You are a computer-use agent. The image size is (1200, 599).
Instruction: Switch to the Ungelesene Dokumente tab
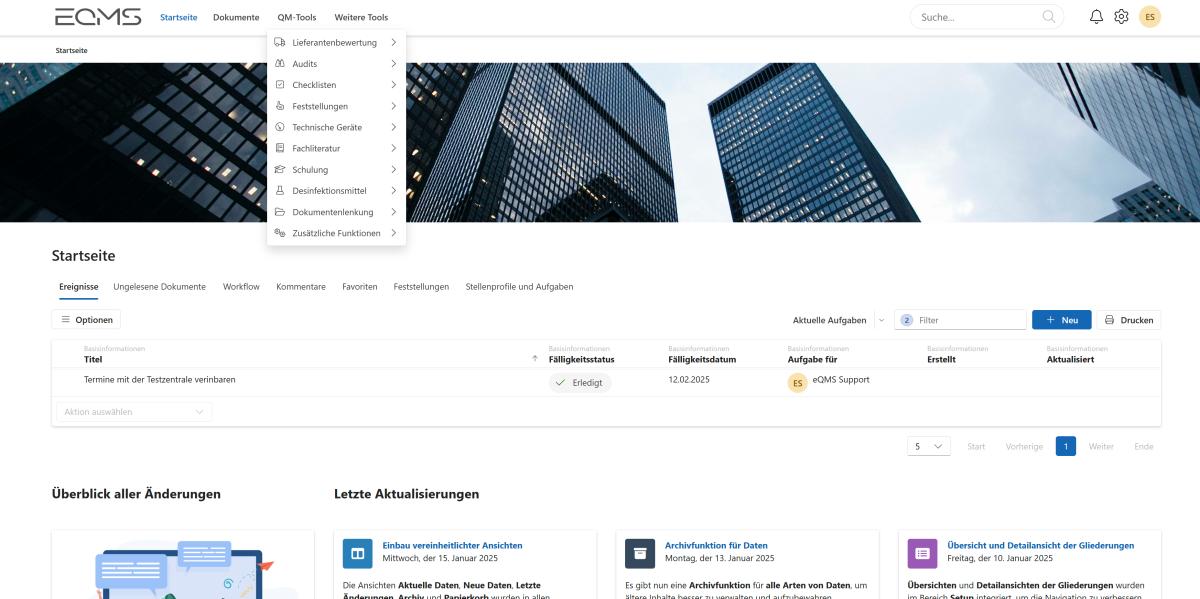(x=160, y=287)
